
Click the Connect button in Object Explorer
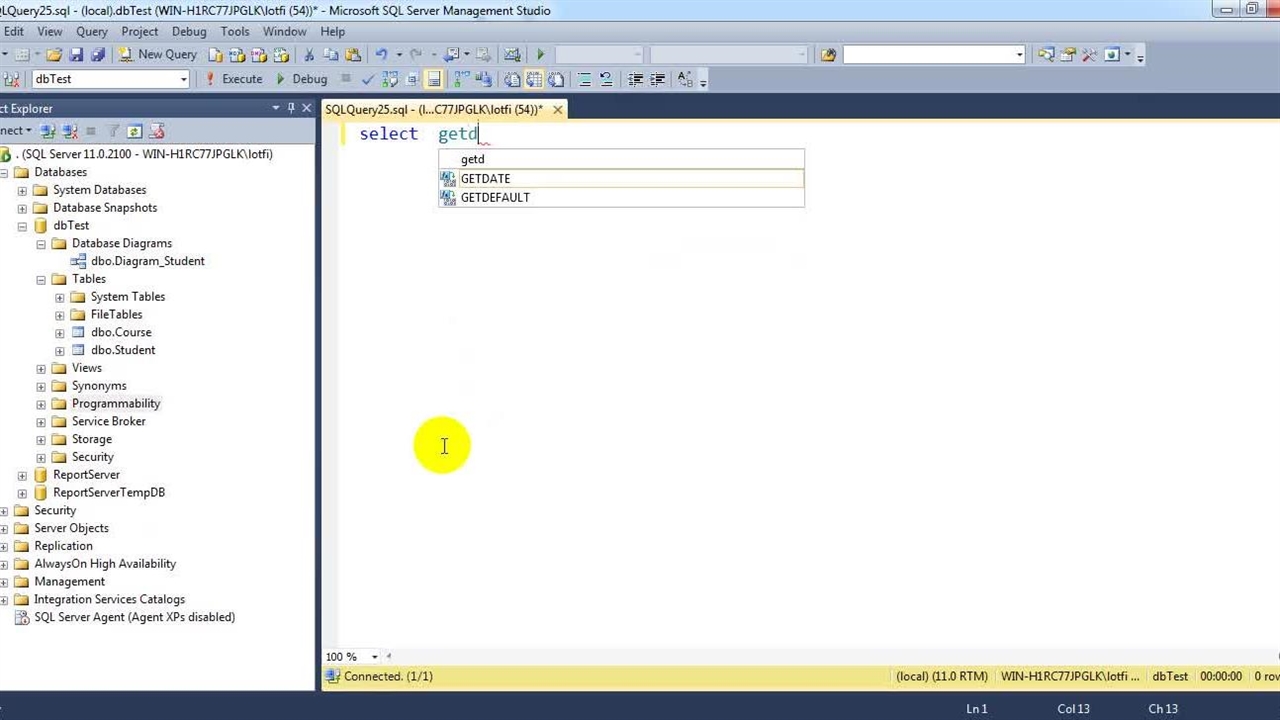(13, 131)
